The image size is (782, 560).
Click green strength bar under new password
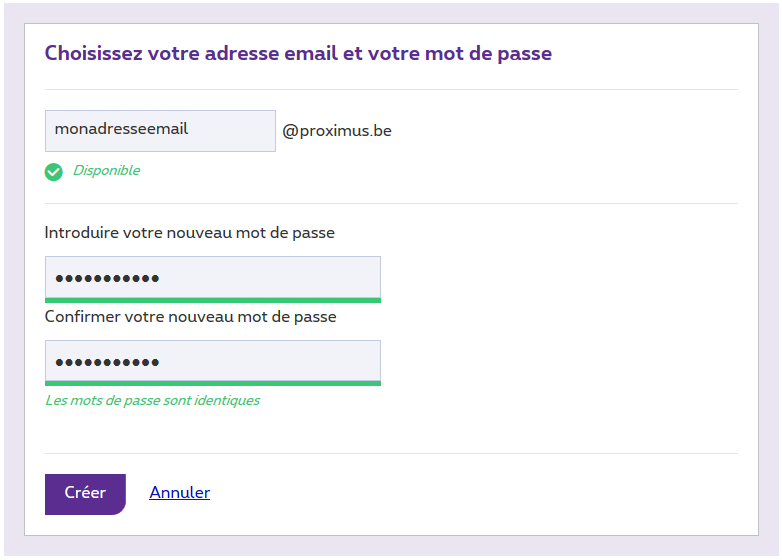tap(212, 300)
